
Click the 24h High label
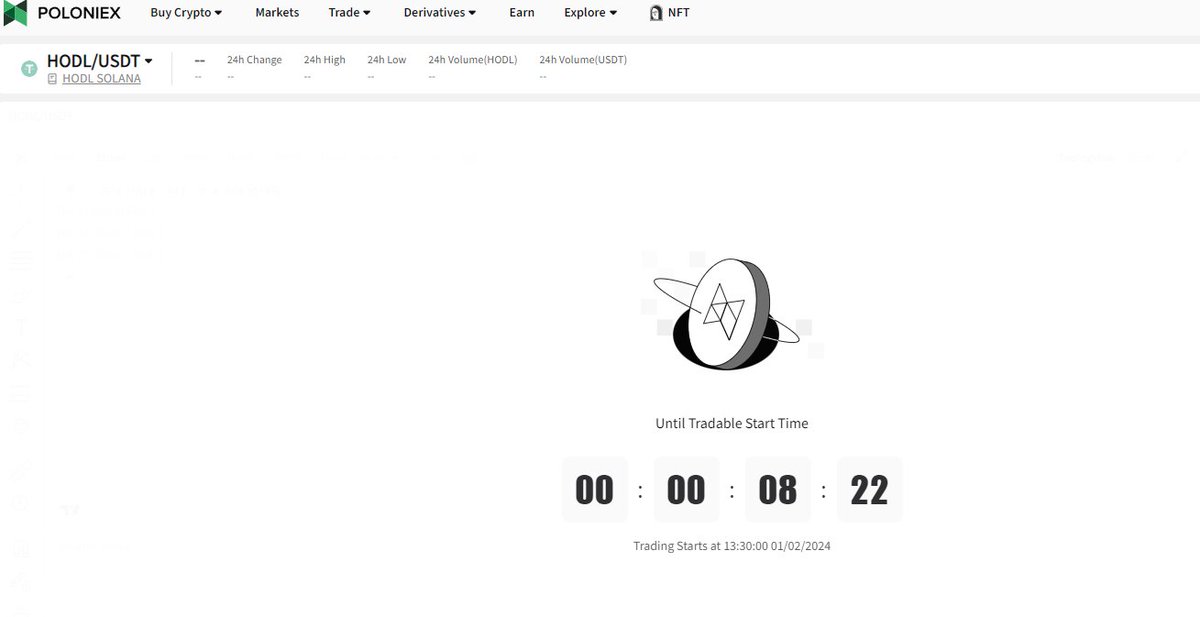pos(325,60)
